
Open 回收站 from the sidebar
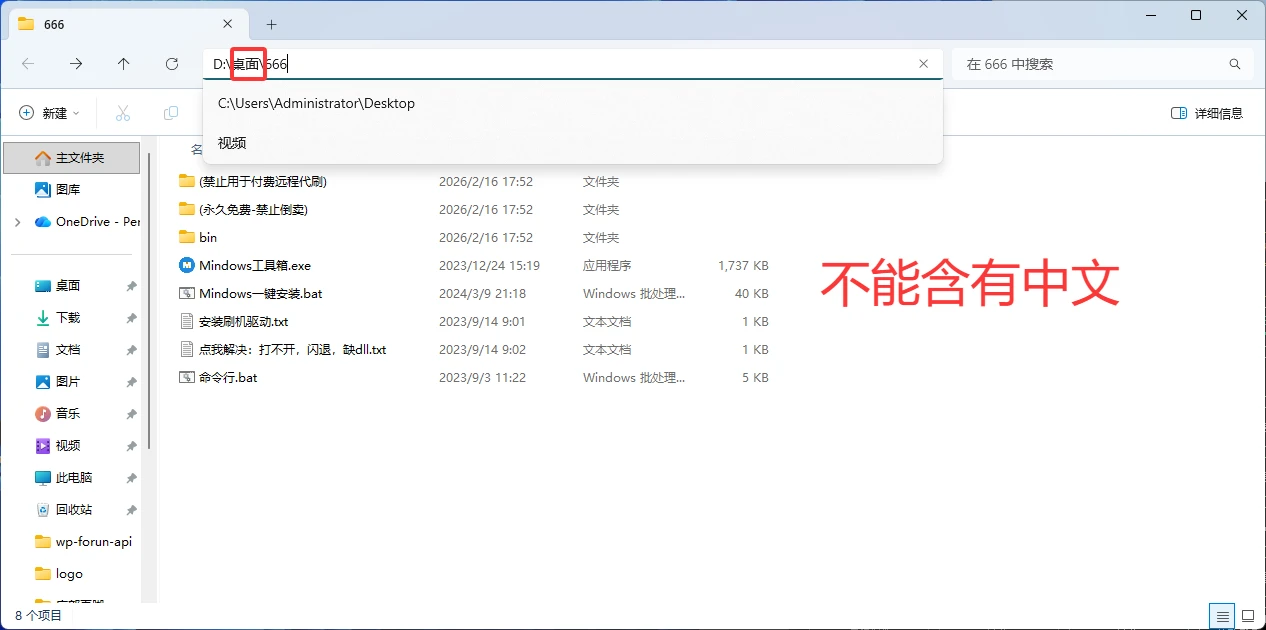point(73,510)
